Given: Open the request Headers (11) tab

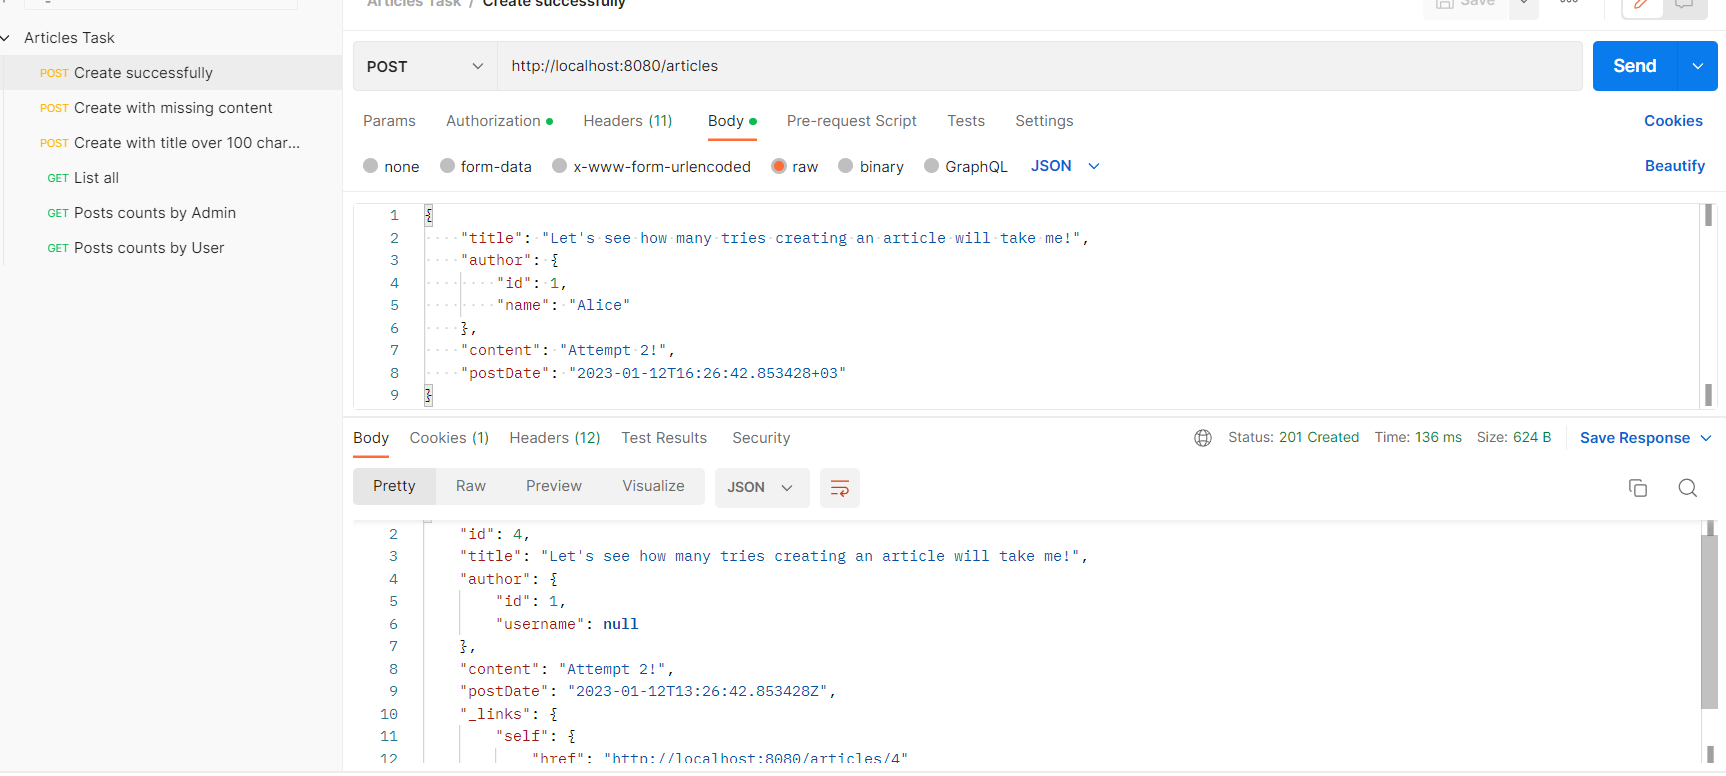Looking at the screenshot, I should point(628,121).
